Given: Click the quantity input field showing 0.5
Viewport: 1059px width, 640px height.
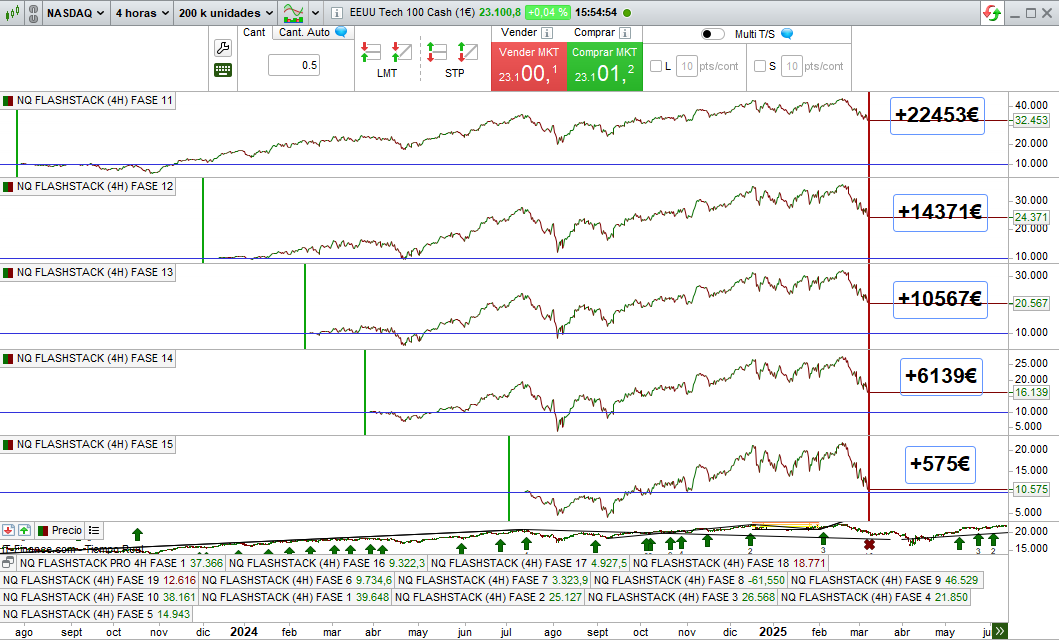Looking at the screenshot, I should pyautogui.click(x=294, y=65).
